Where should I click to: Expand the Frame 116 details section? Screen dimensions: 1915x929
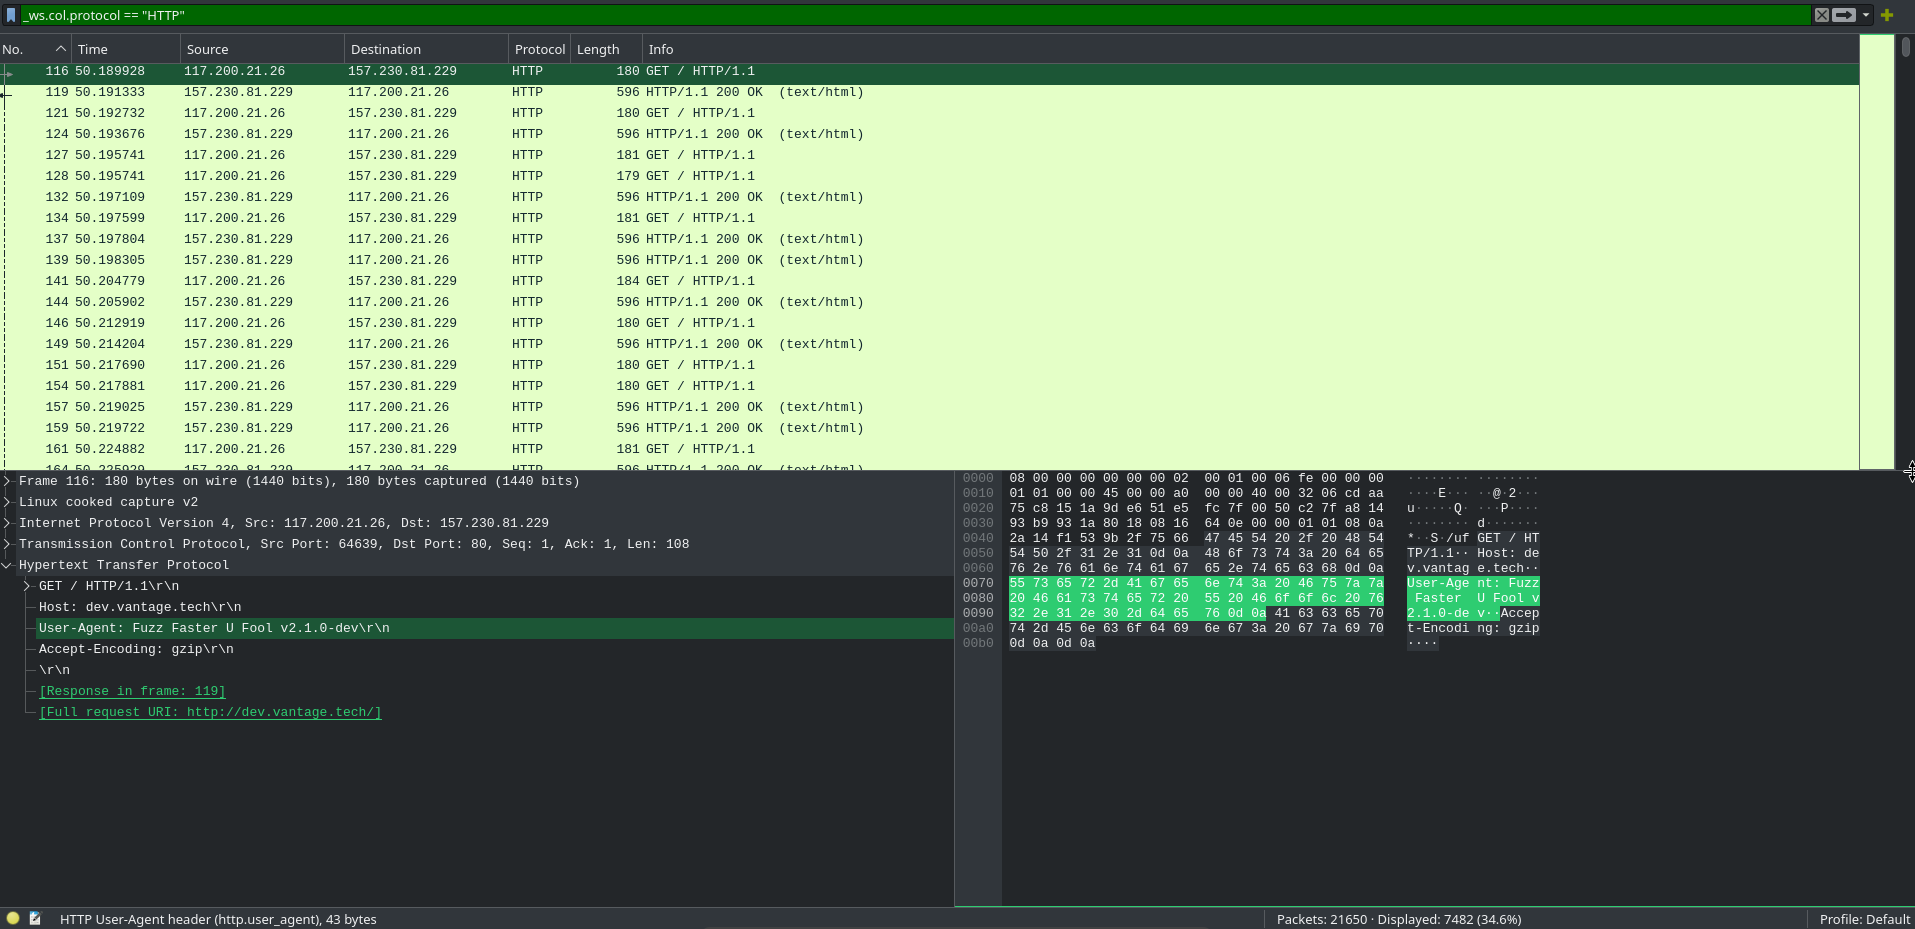coord(7,481)
